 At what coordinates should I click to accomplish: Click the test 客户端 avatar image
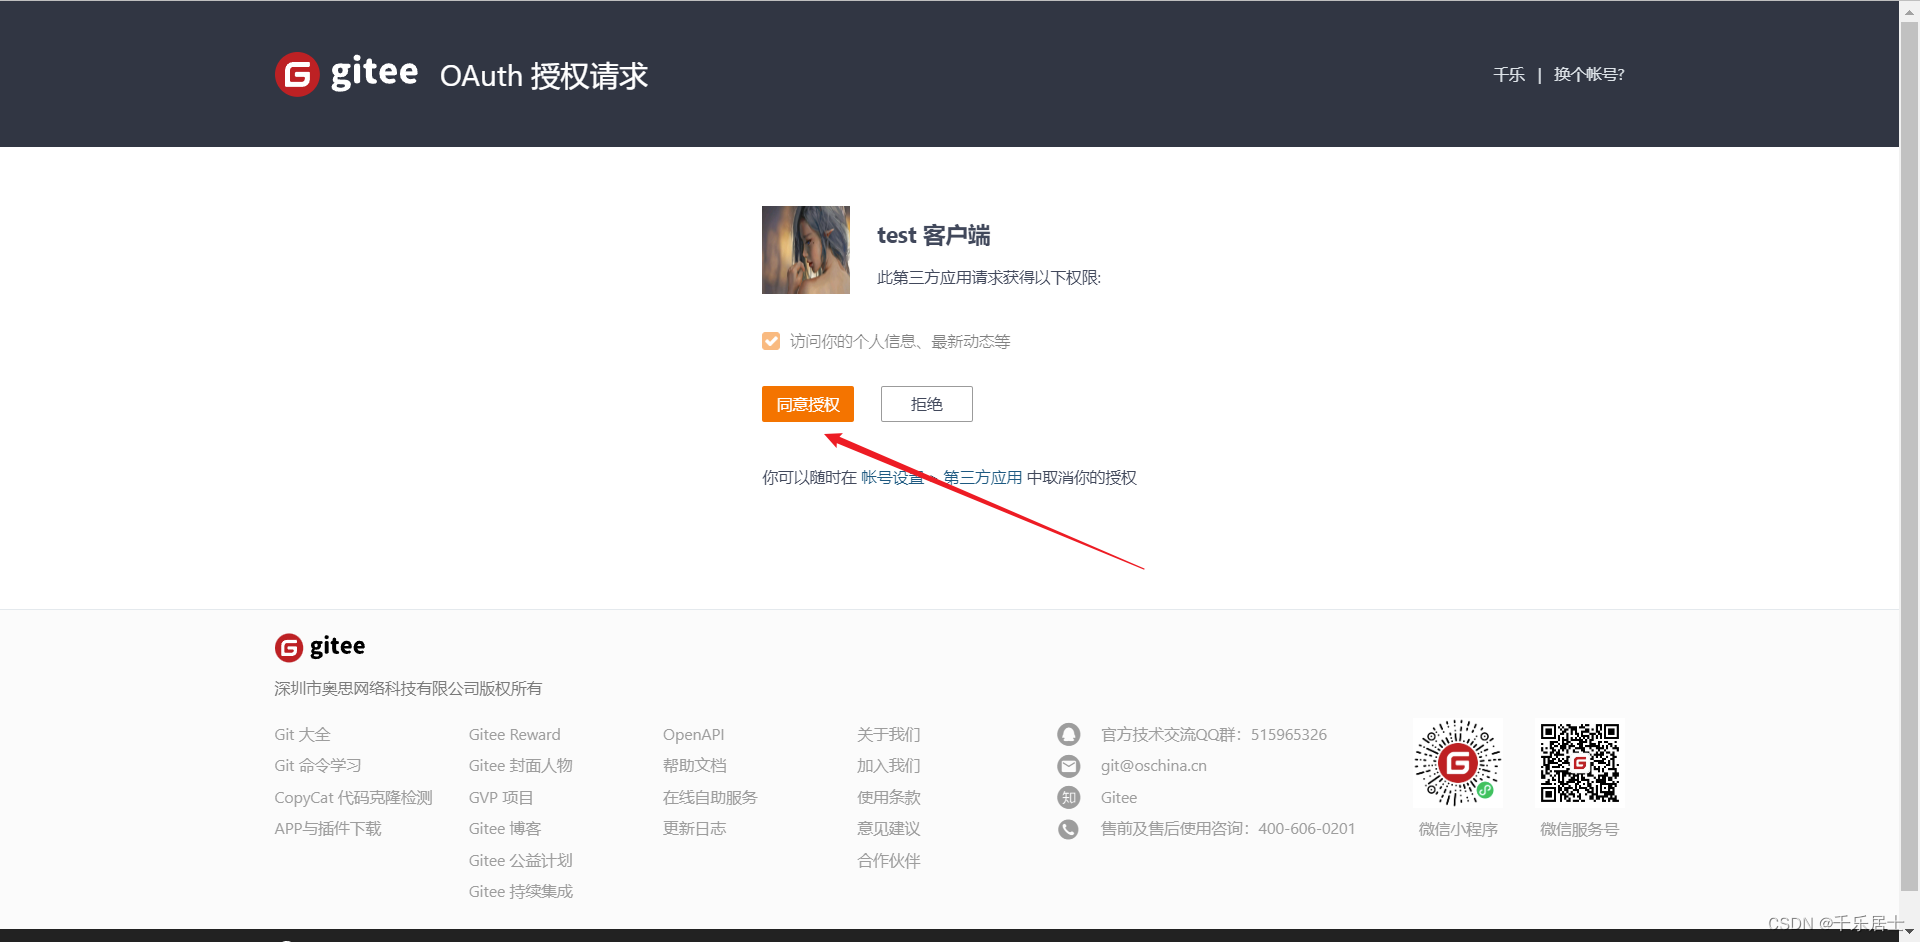point(805,250)
